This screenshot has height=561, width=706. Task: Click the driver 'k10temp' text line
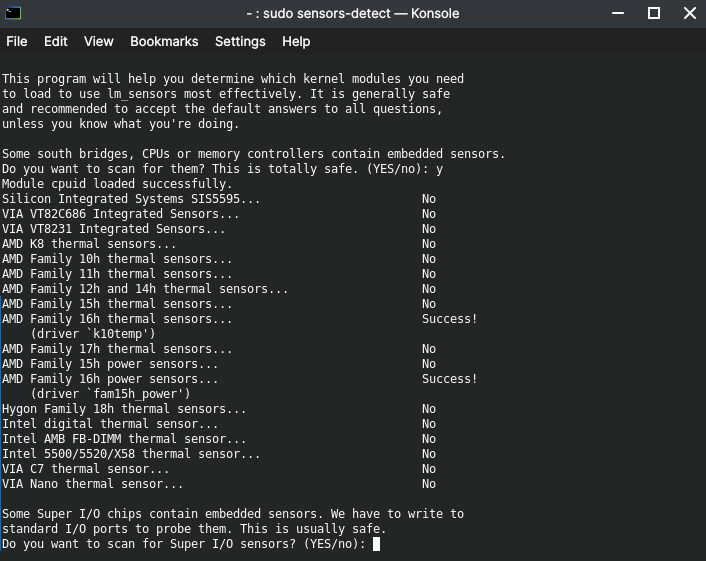click(93, 334)
